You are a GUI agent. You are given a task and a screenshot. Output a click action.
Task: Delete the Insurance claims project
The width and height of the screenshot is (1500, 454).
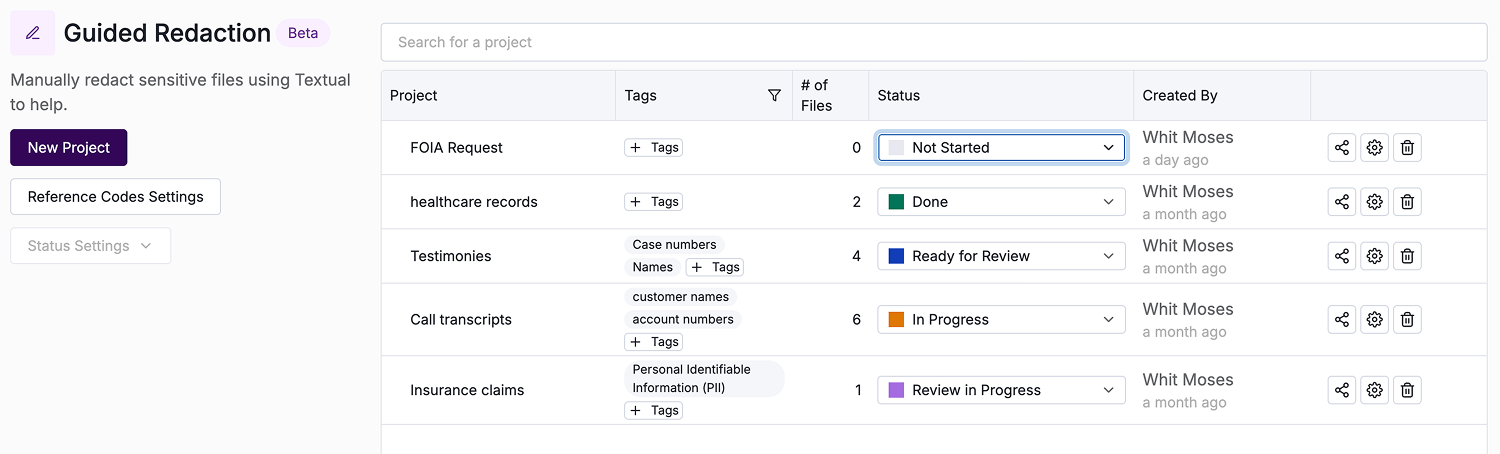(x=1407, y=390)
